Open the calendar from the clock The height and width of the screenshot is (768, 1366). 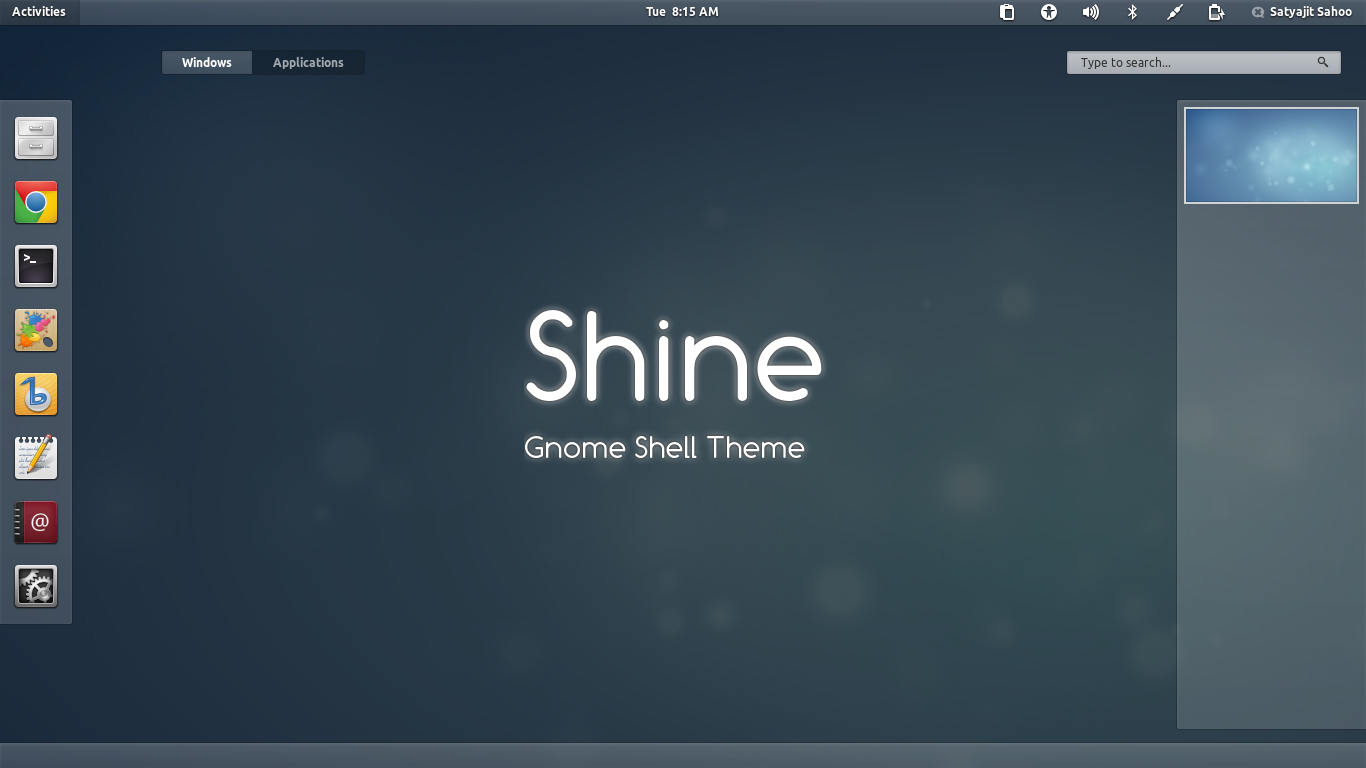[x=682, y=12]
